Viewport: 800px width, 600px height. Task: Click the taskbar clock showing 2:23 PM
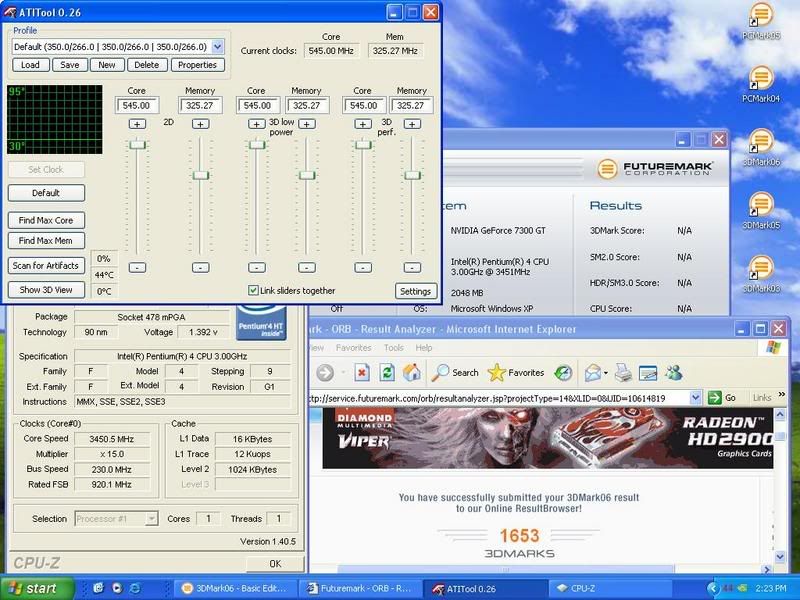coord(770,588)
